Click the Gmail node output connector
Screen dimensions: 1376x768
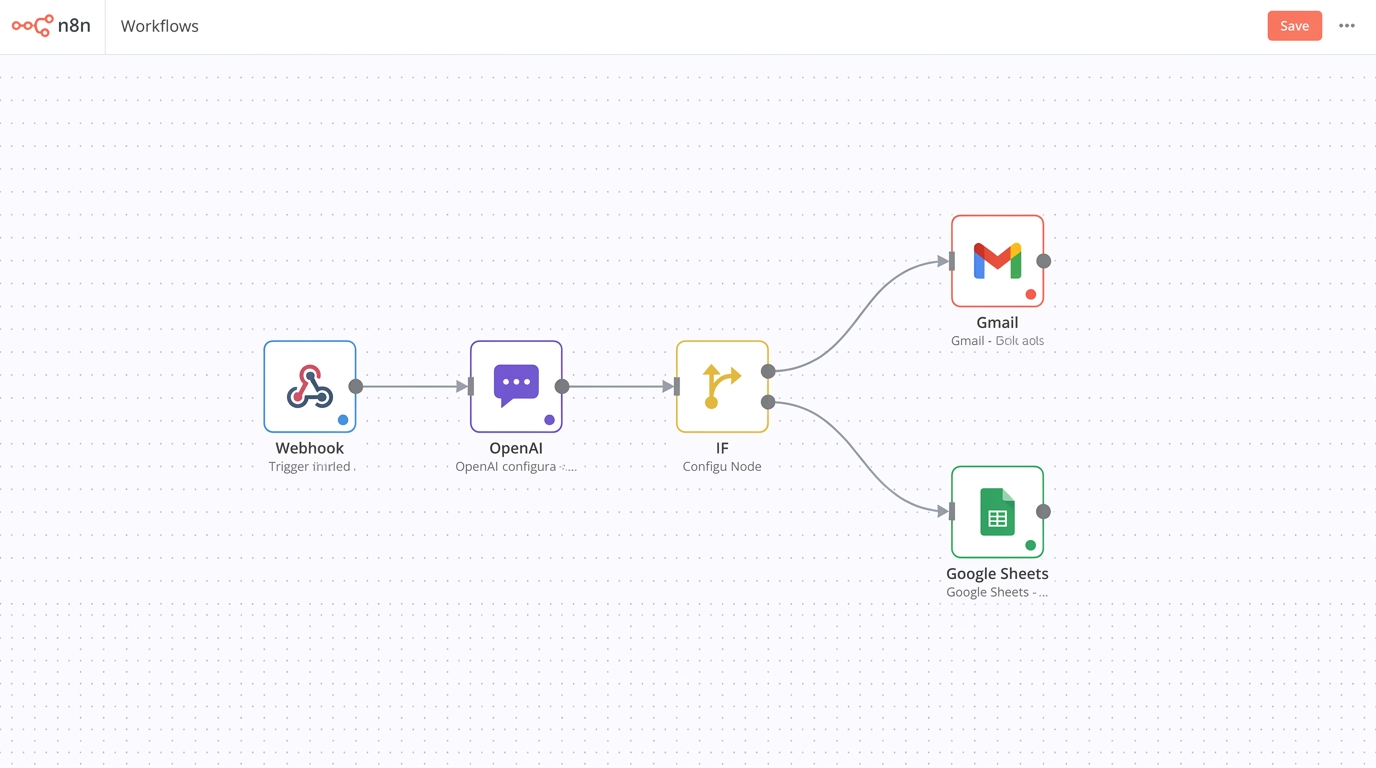1043,261
